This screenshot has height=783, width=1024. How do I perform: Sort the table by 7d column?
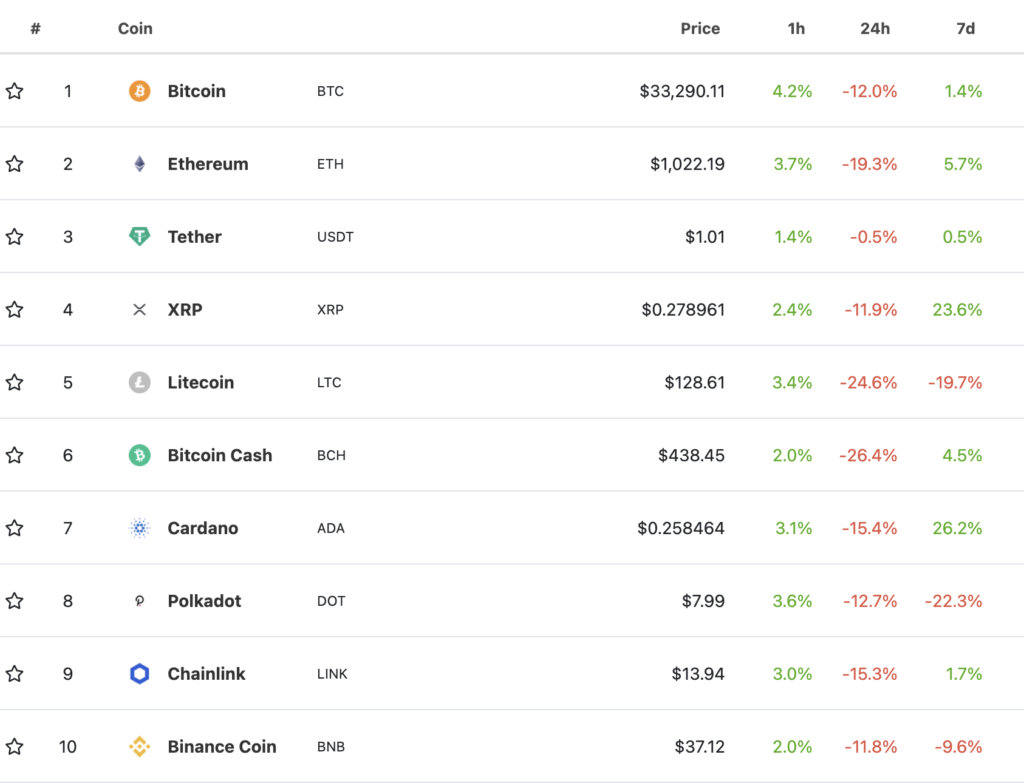pos(965,28)
